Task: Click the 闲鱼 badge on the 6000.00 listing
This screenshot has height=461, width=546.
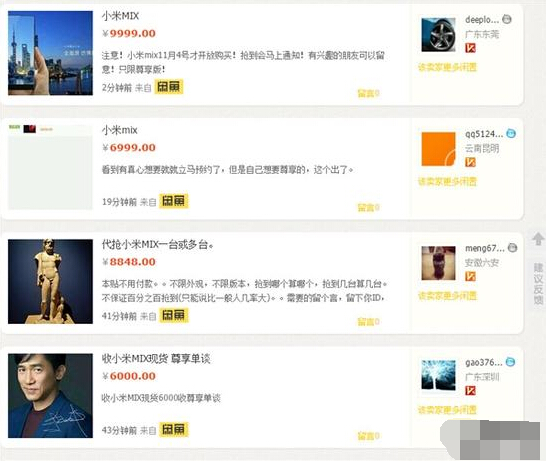Action: [x=174, y=429]
